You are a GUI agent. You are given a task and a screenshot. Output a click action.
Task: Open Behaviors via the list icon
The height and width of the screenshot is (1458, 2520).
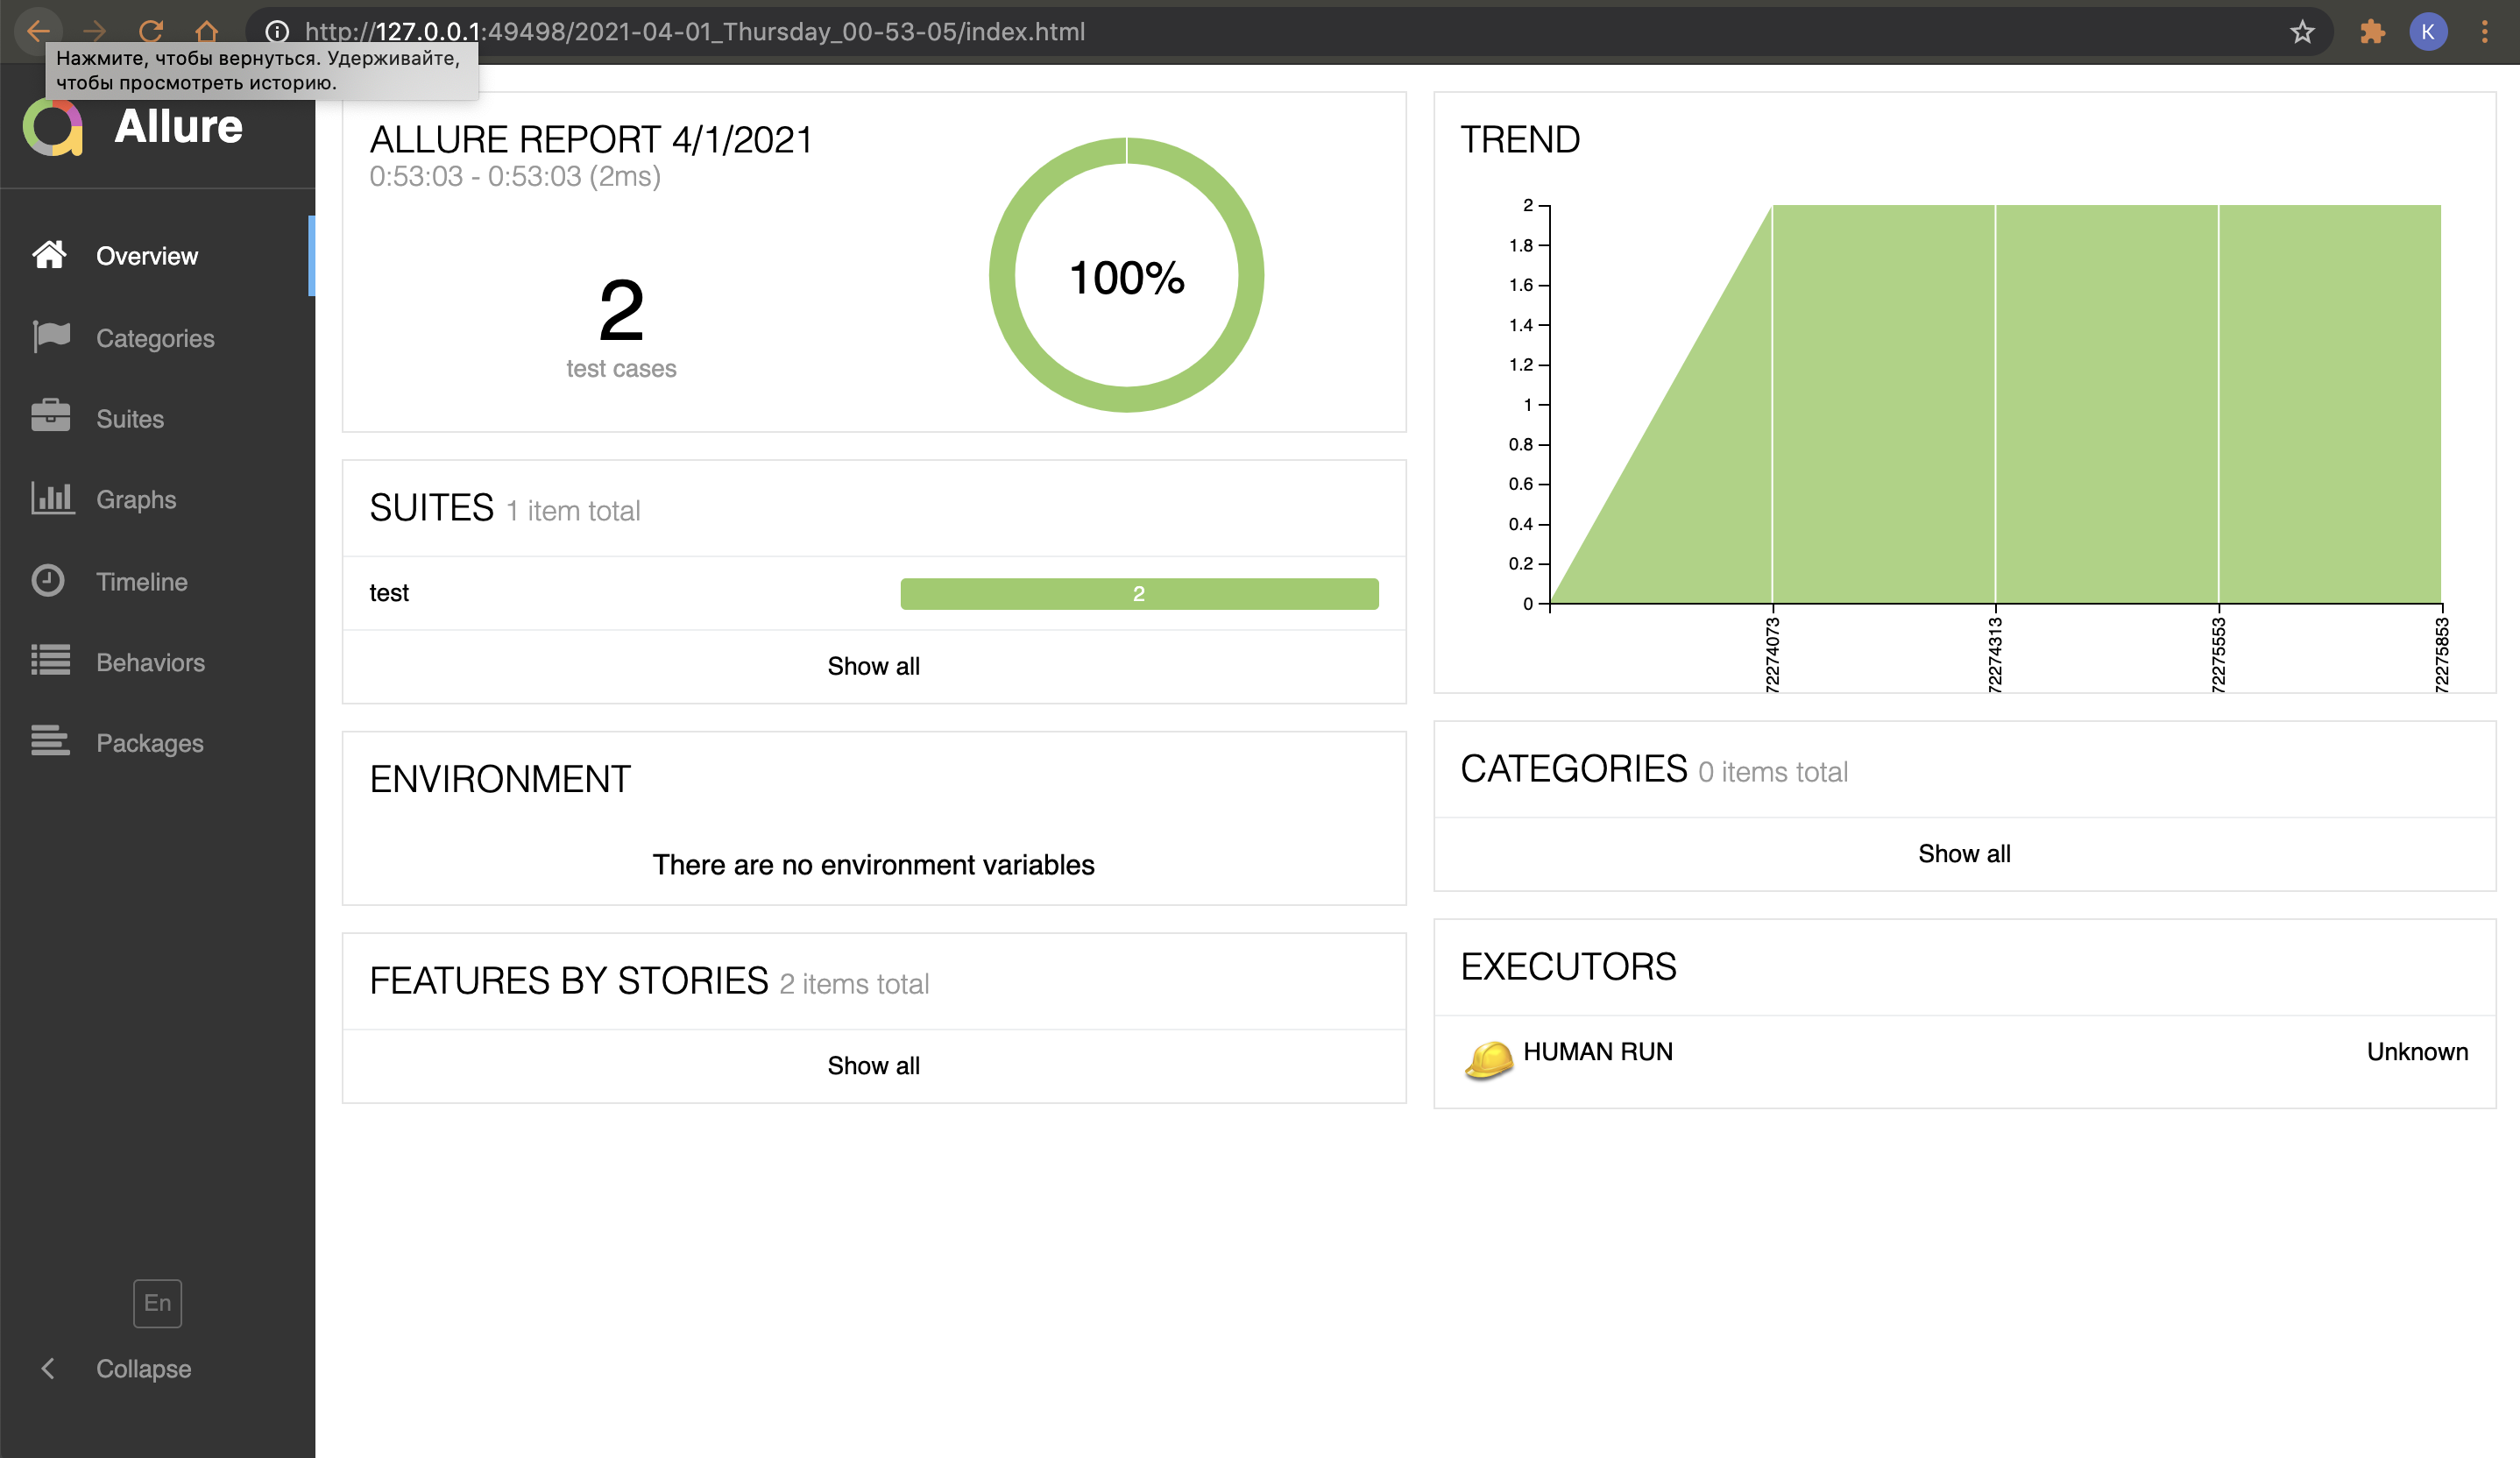point(50,661)
